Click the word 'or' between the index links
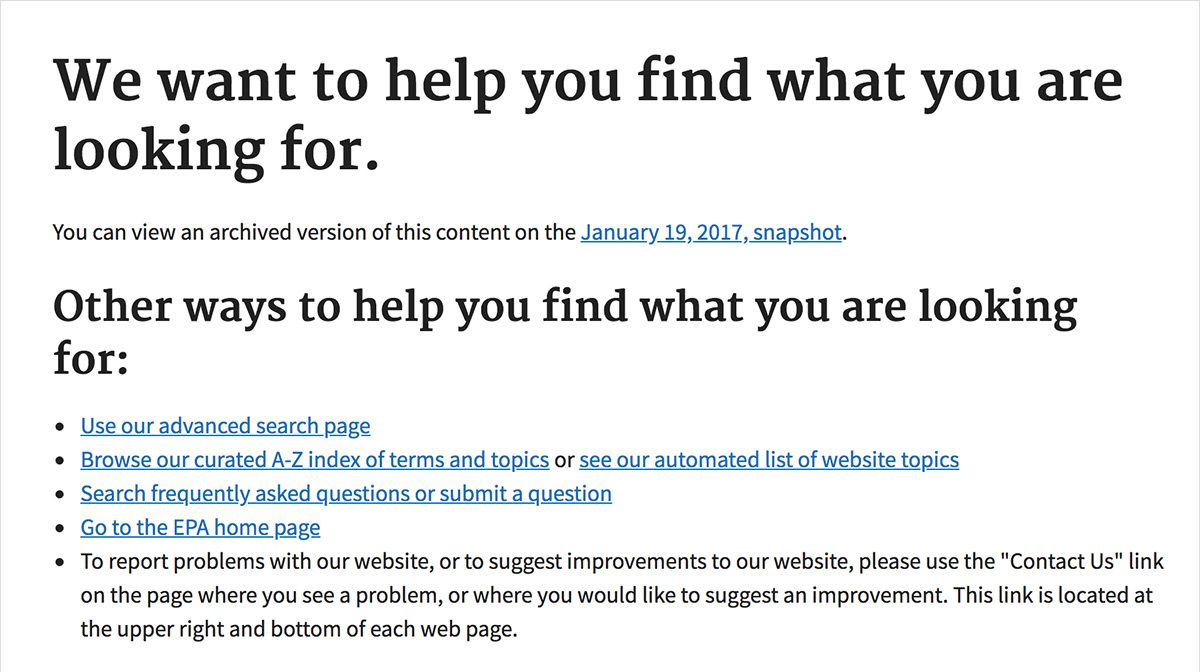The width and height of the screenshot is (1200, 672). (x=564, y=460)
